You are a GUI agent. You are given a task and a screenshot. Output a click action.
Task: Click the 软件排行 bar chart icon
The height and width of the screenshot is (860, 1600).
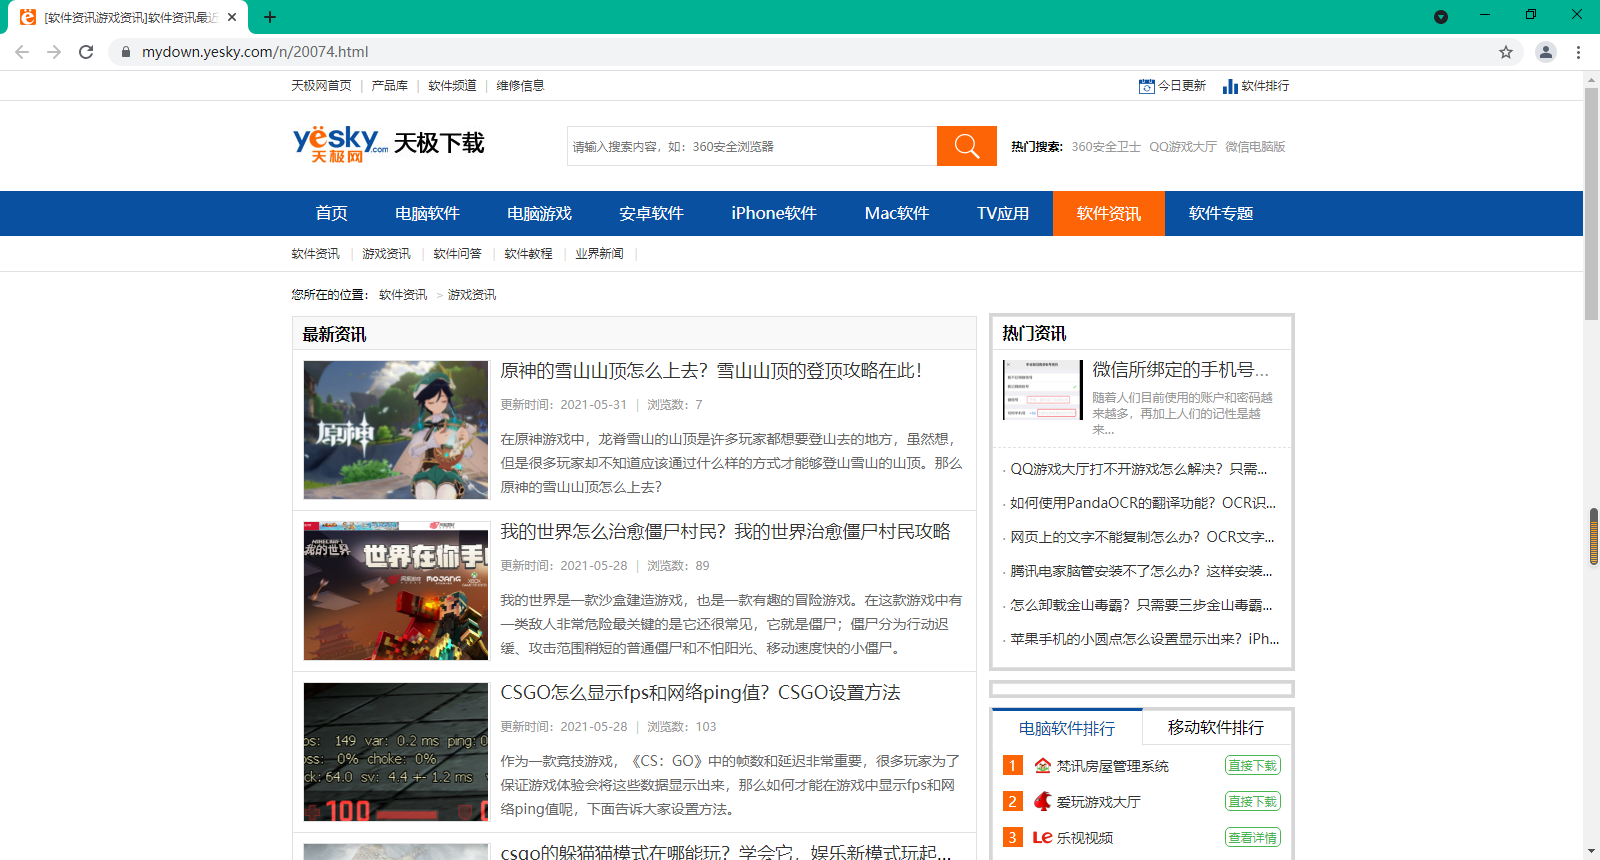click(1230, 86)
